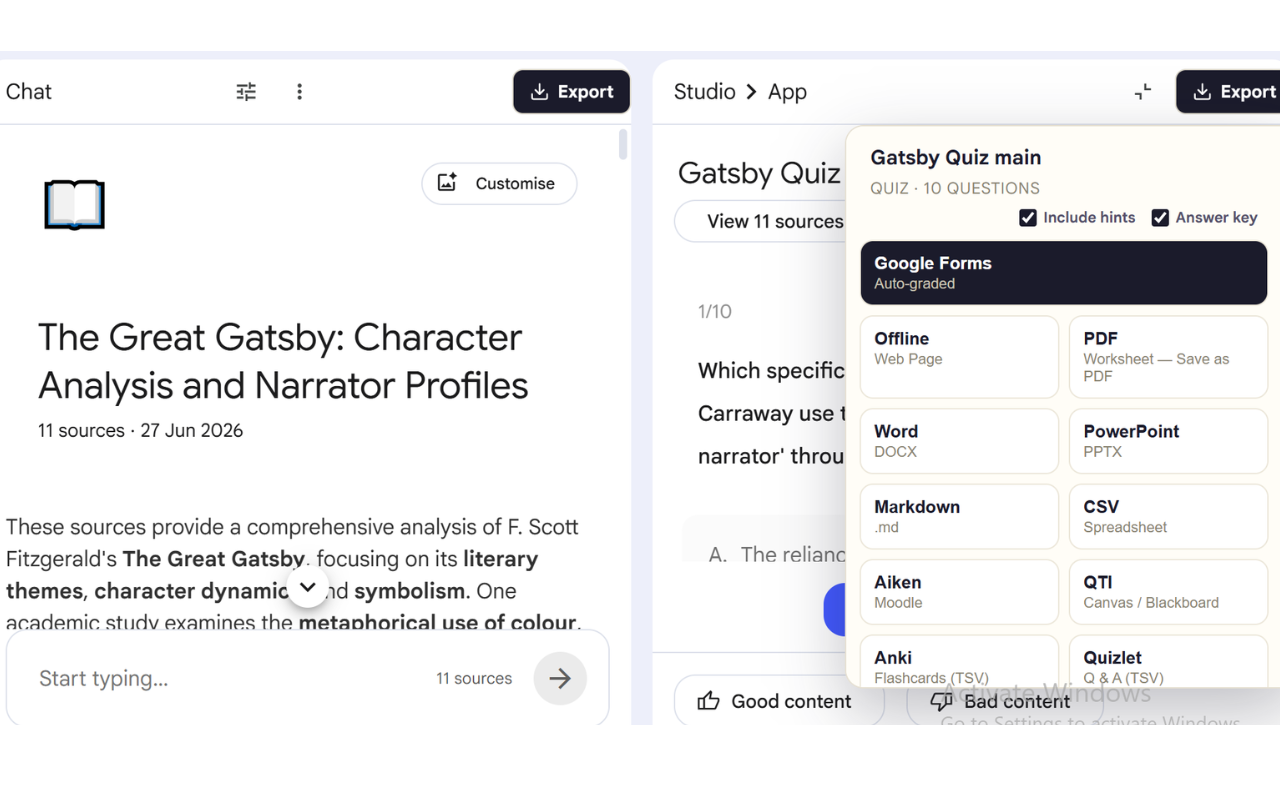Toggle the Answer key checkbox
This screenshot has width=1280, height=800.
pos(1160,218)
